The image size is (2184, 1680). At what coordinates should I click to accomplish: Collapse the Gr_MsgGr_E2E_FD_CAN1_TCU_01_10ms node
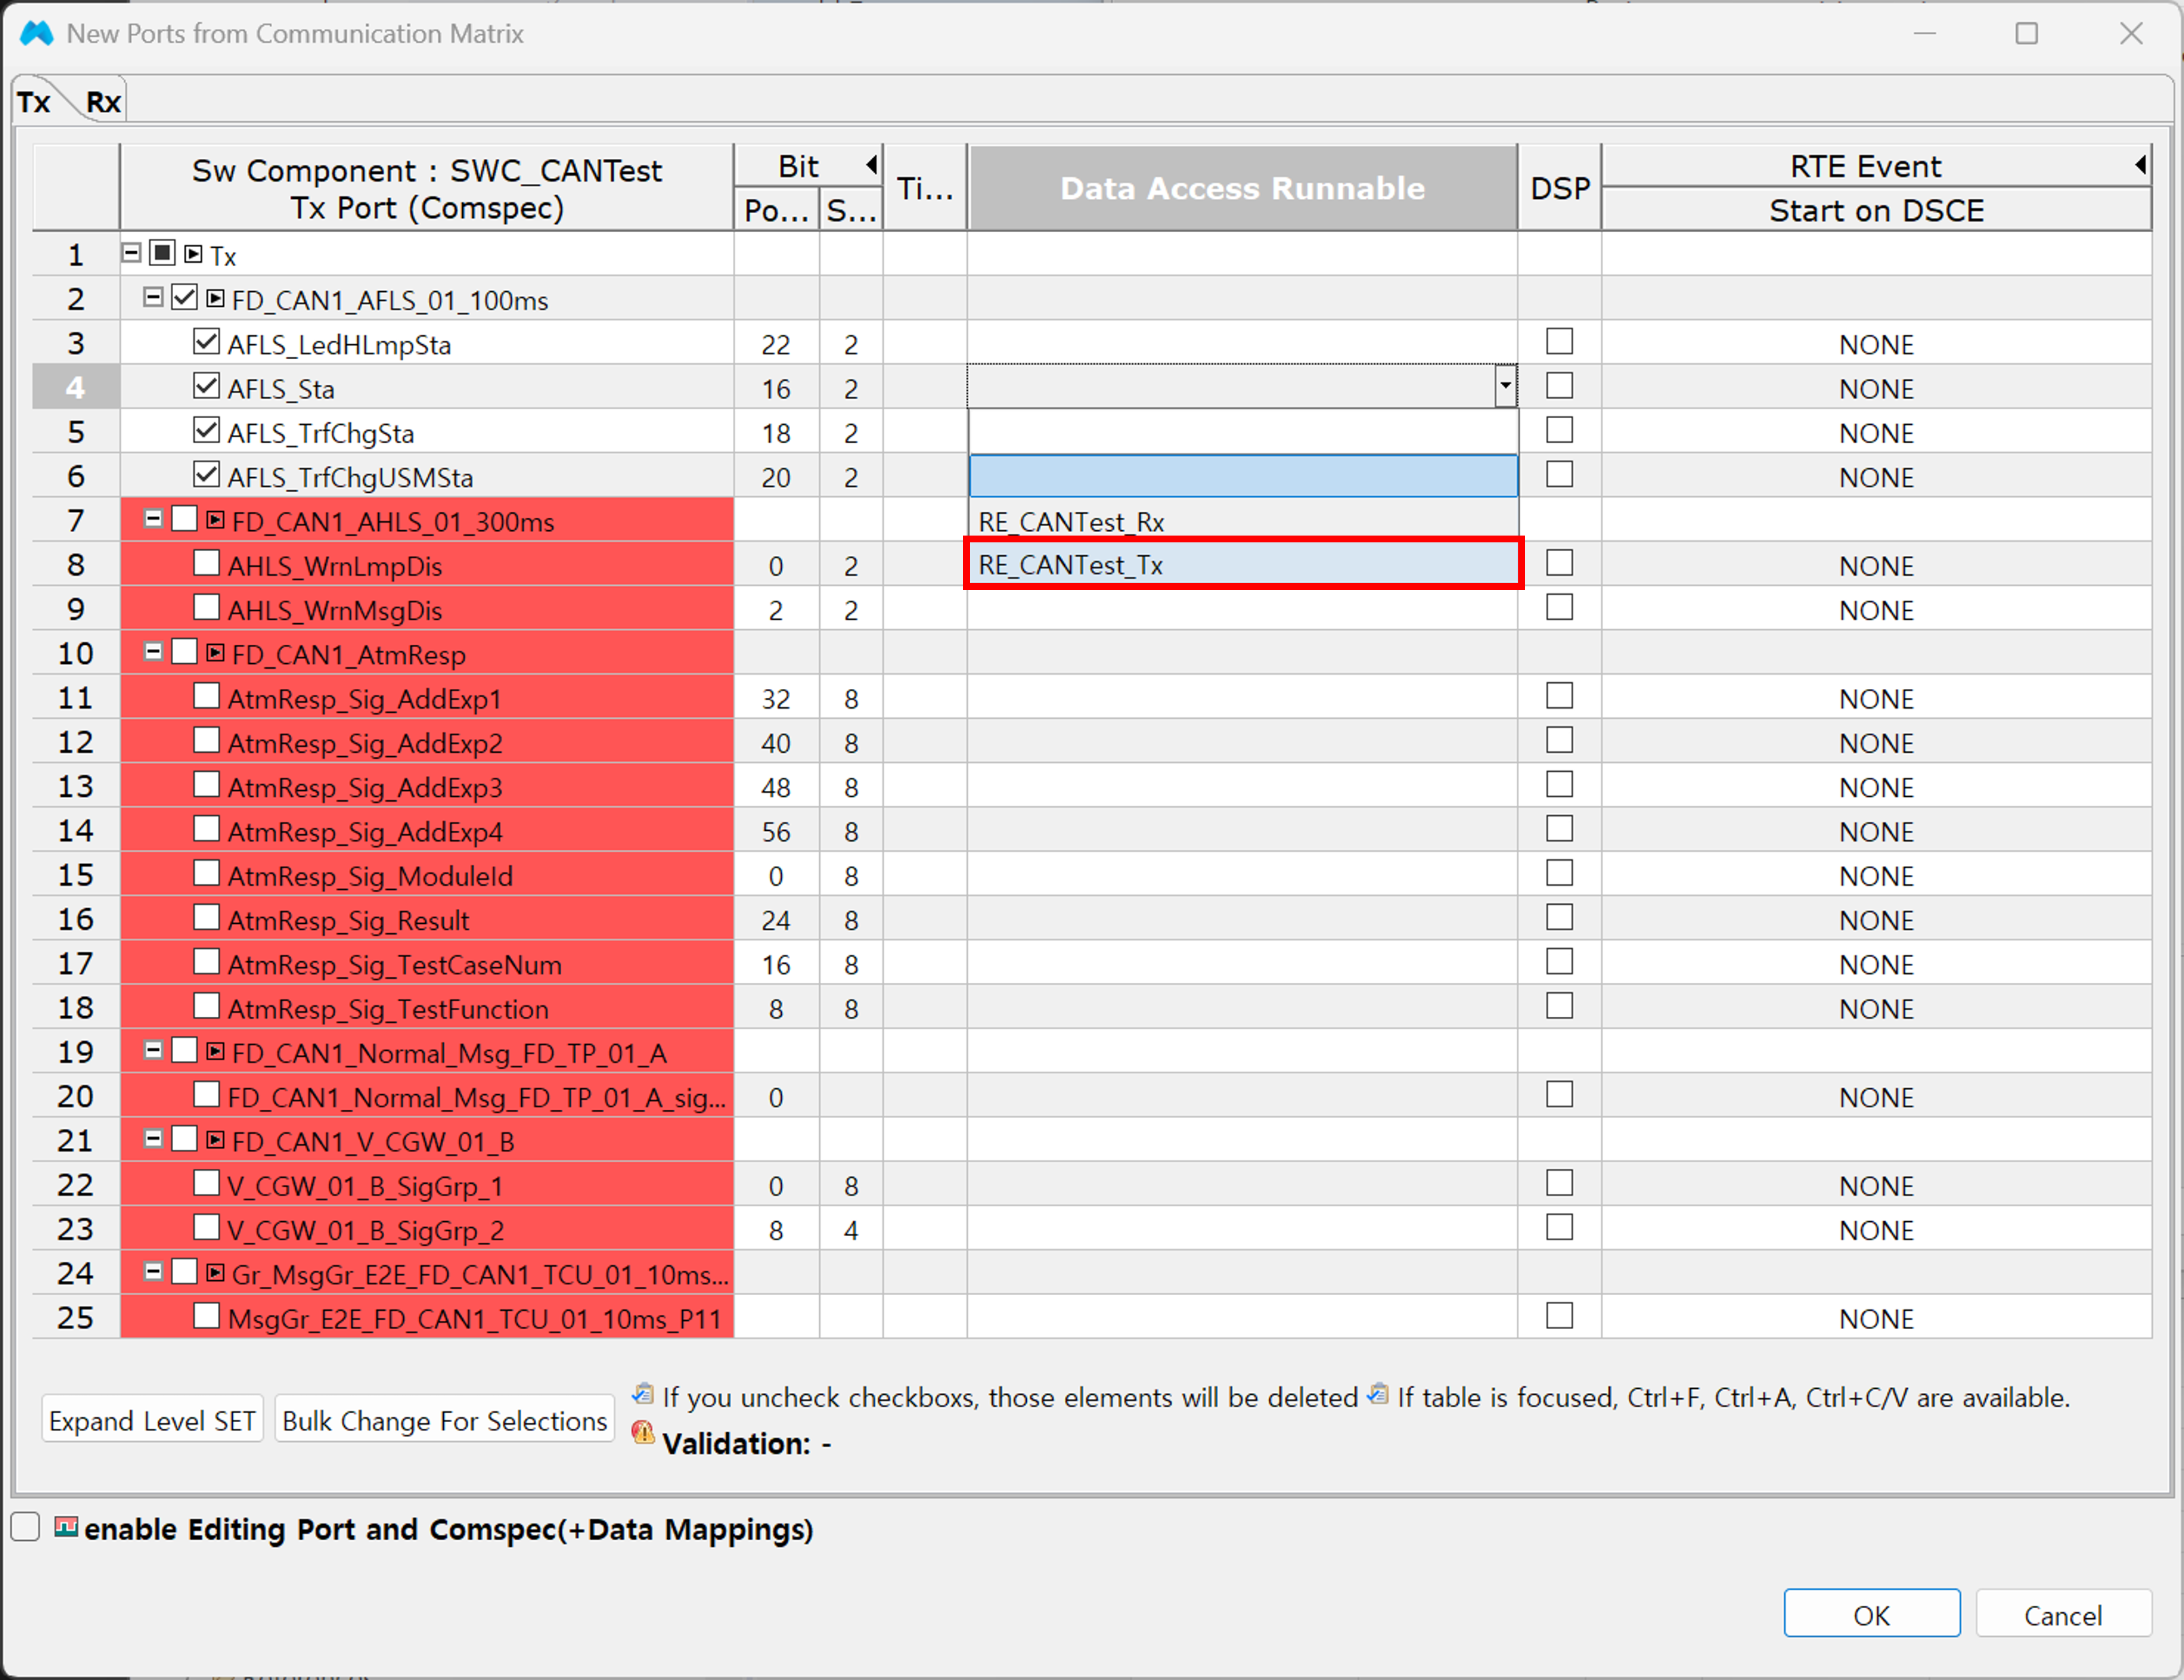pos(152,1271)
